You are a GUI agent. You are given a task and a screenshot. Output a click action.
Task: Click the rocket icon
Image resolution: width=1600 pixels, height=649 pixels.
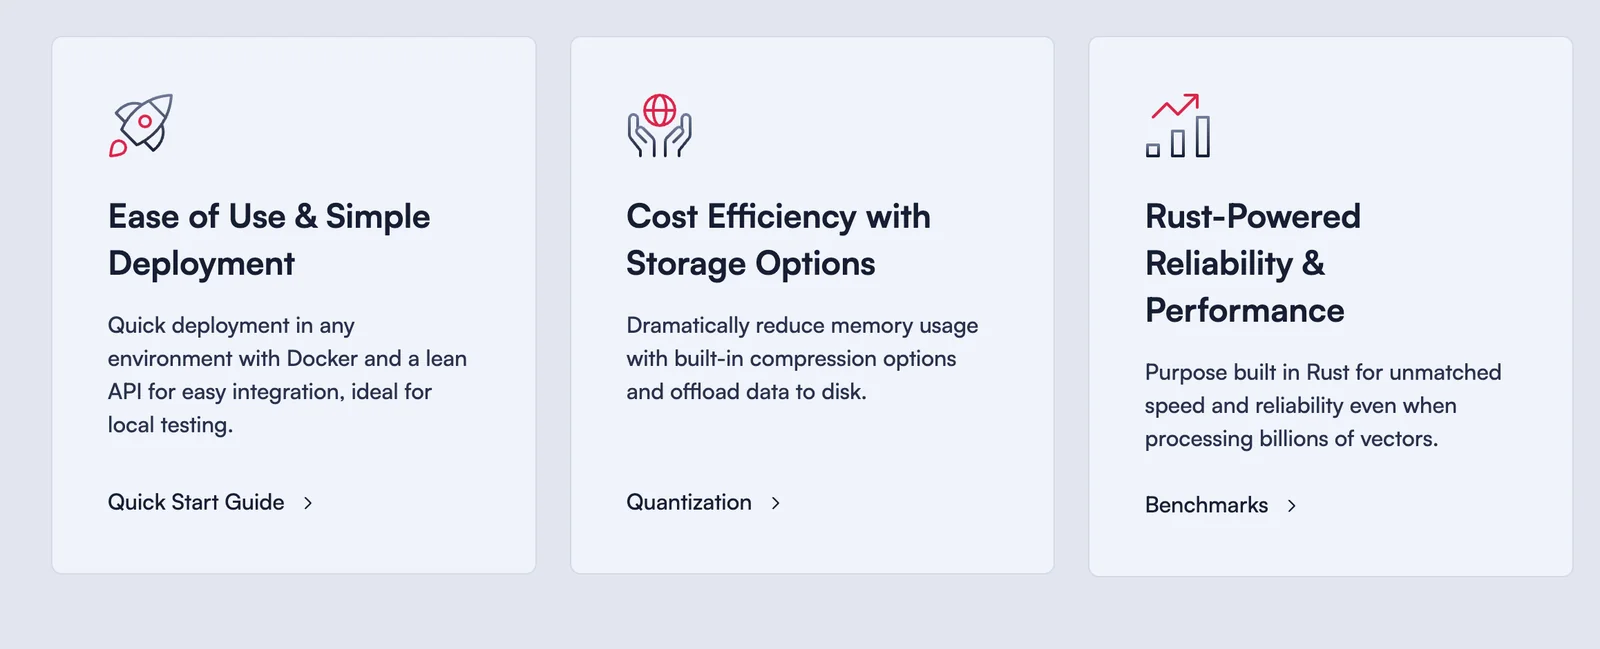click(141, 125)
